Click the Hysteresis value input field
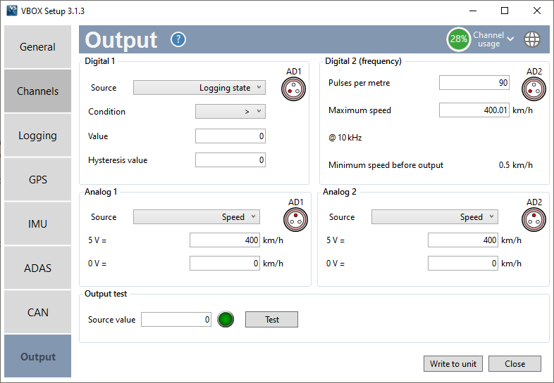This screenshot has width=554, height=383. (230, 160)
